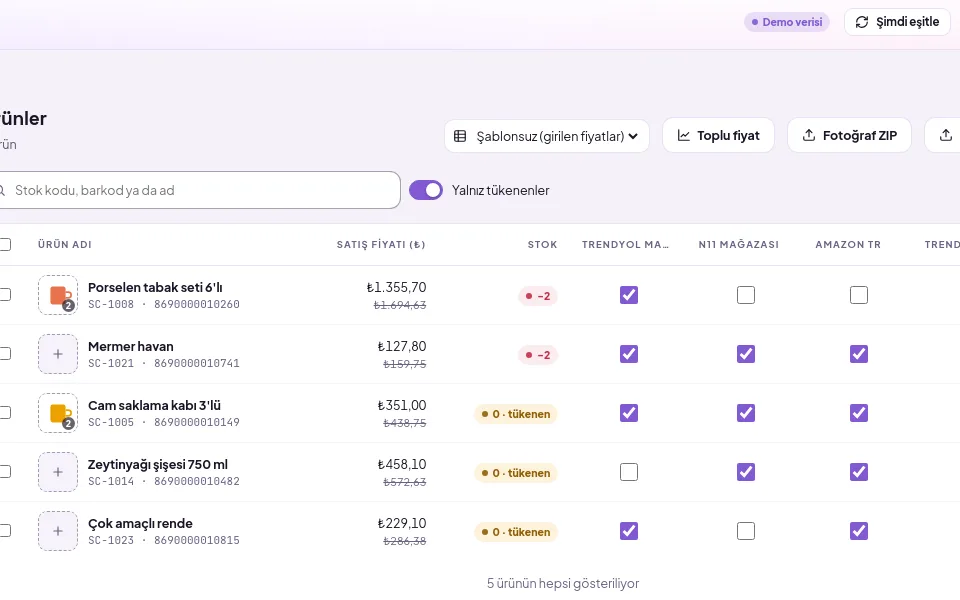
Task: Add image for Zeytinyağı şişesi 750 ml
Action: (58, 472)
